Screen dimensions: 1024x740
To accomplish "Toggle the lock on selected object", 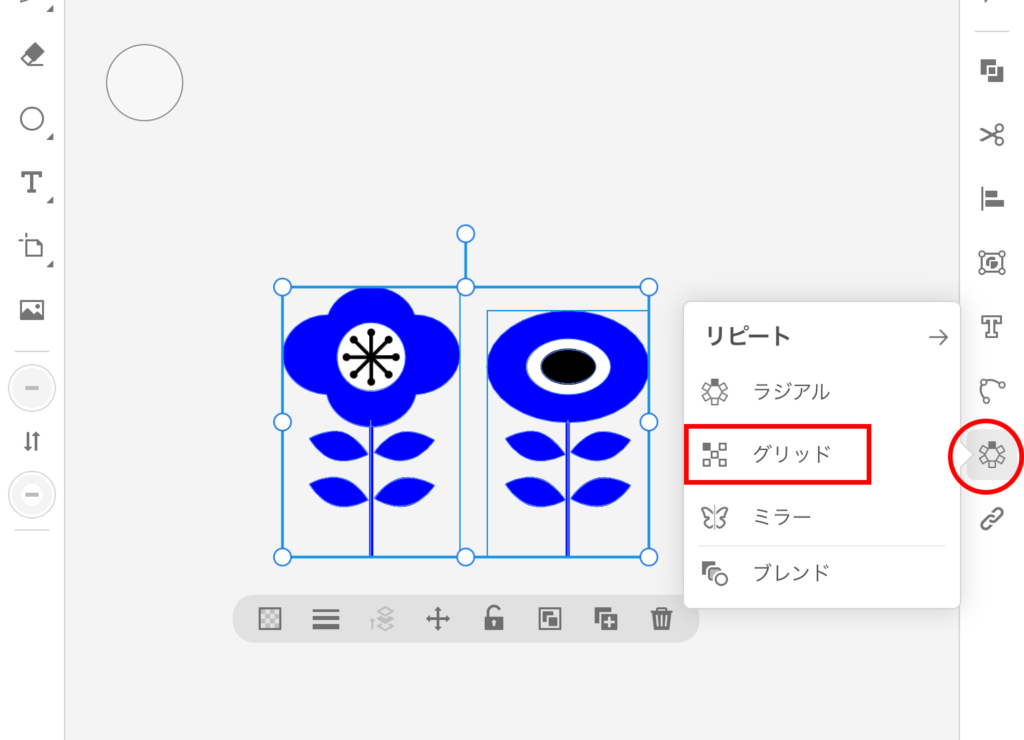I will 493,619.
